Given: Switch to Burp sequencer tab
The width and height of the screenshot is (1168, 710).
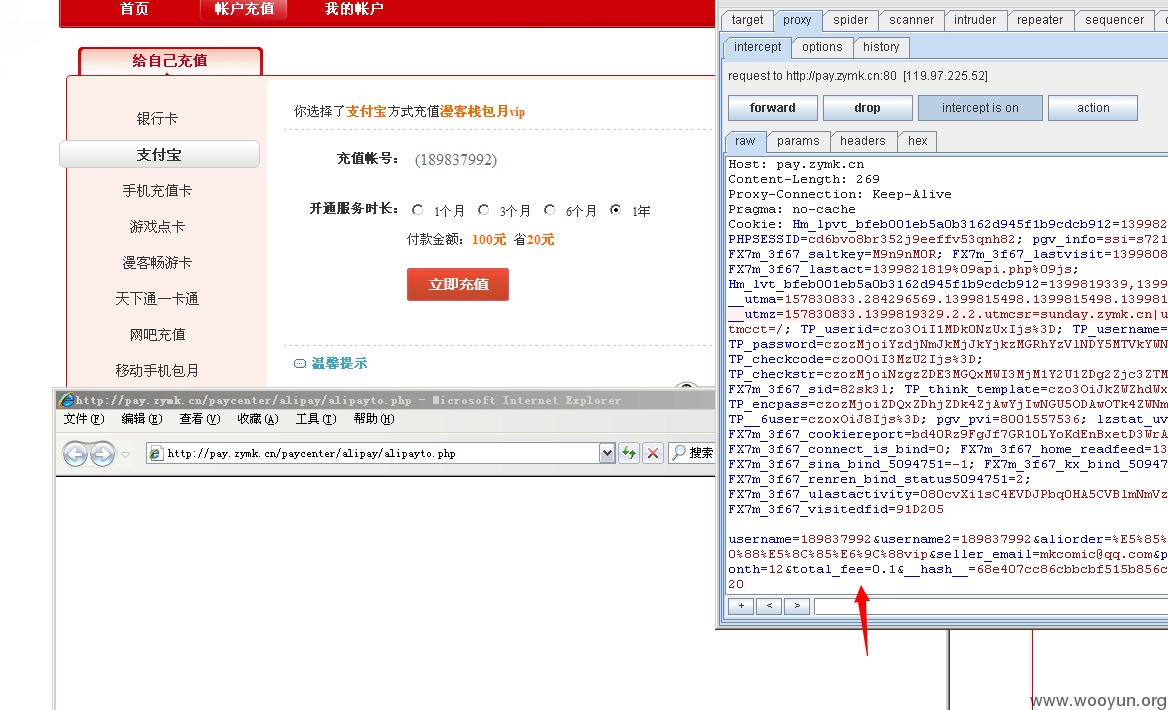Looking at the screenshot, I should [x=1114, y=20].
